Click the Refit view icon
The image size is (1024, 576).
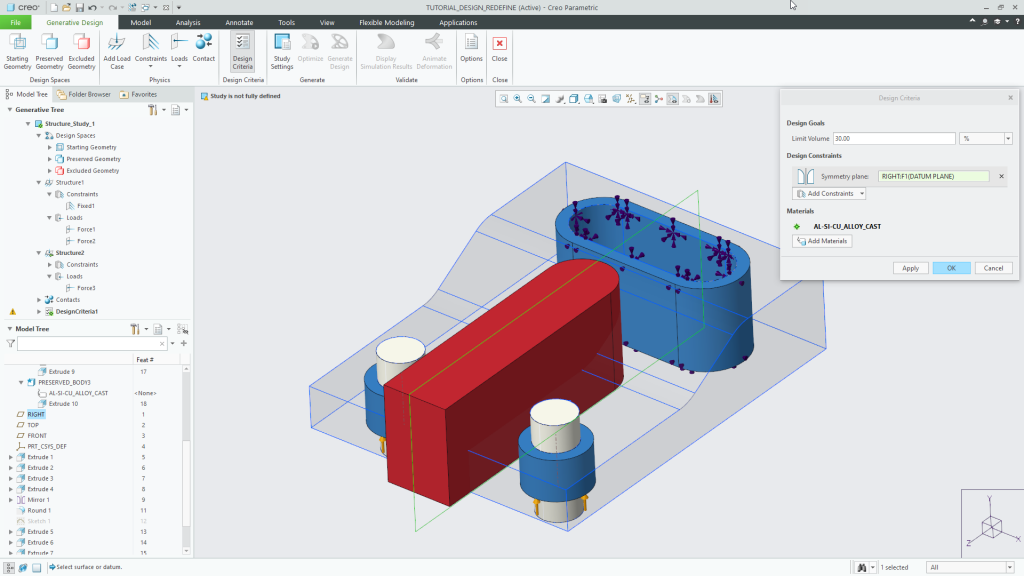(504, 99)
